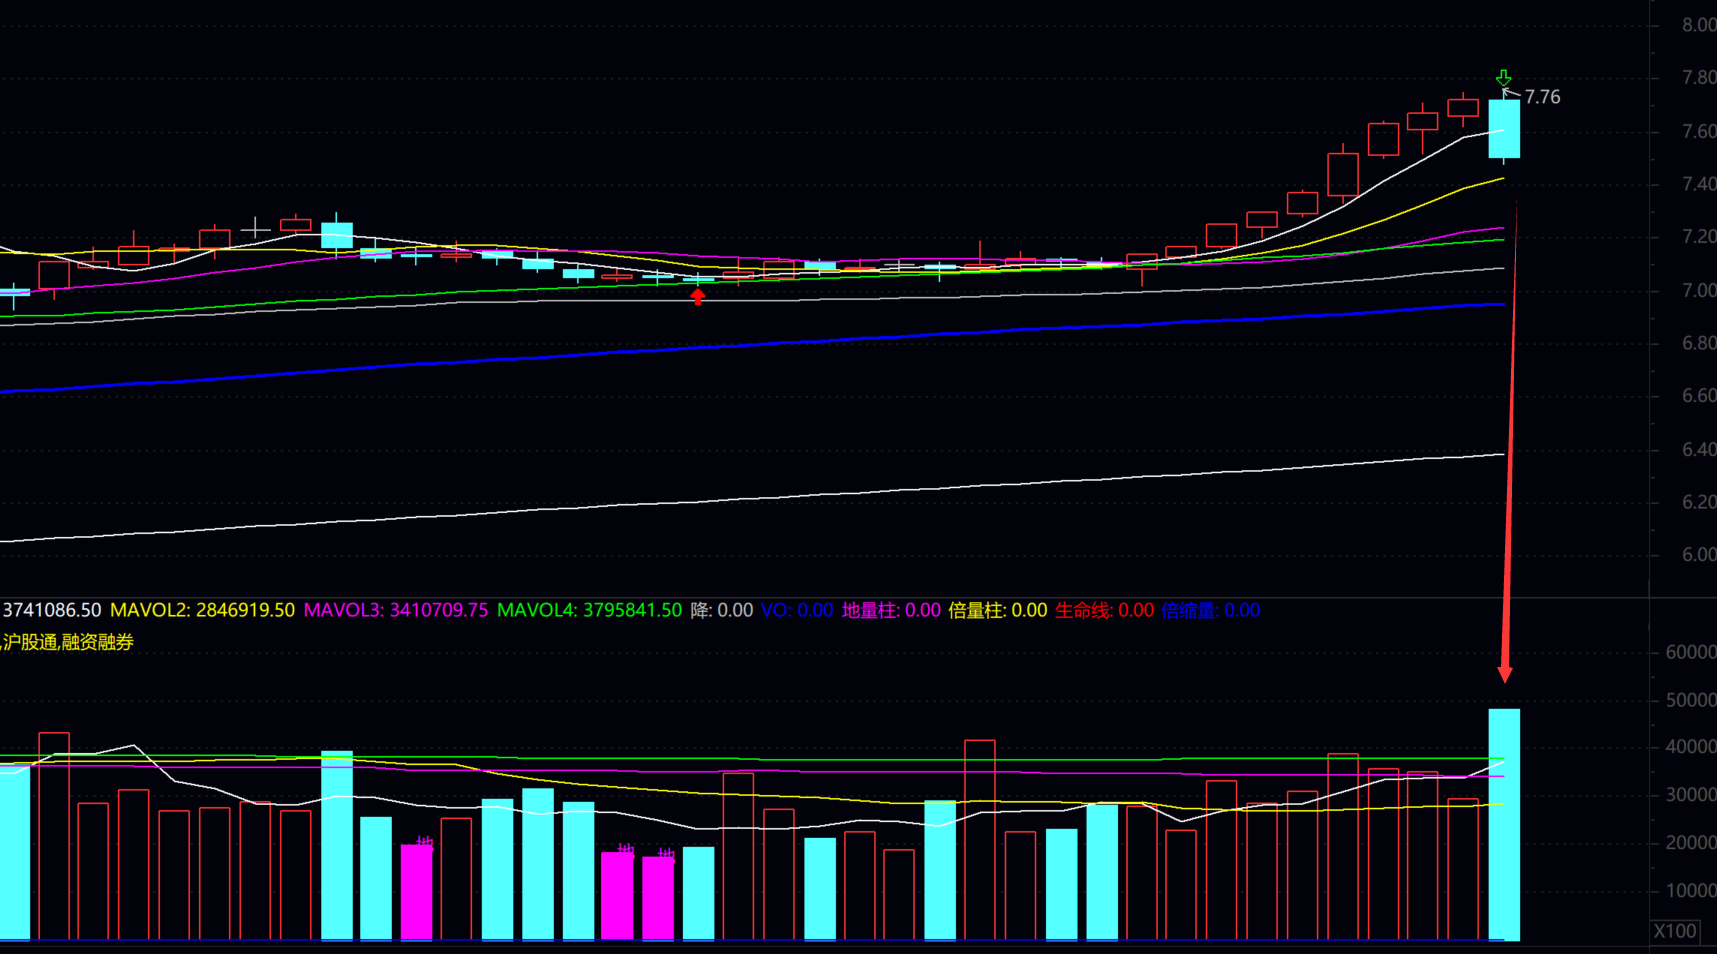Click the red 生命线 indicator label
The height and width of the screenshot is (954, 1717).
click(1104, 610)
